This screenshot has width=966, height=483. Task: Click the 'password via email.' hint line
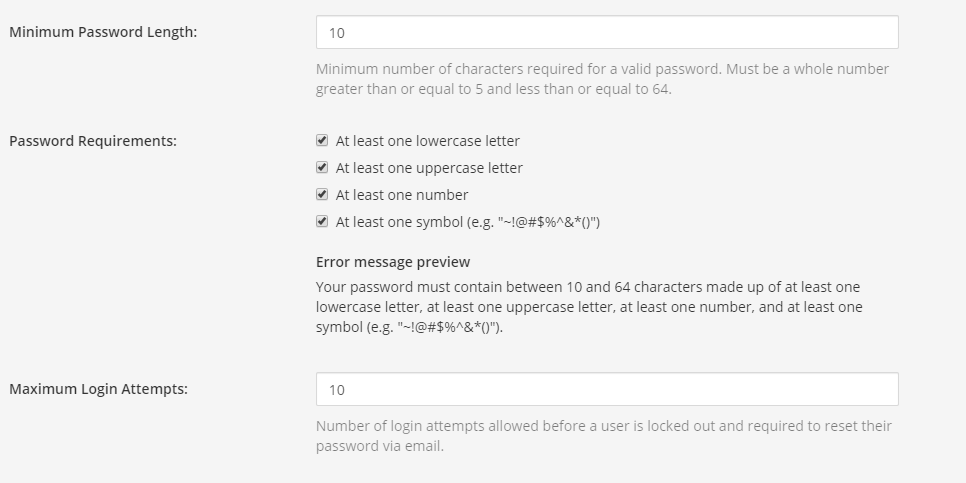(x=379, y=446)
